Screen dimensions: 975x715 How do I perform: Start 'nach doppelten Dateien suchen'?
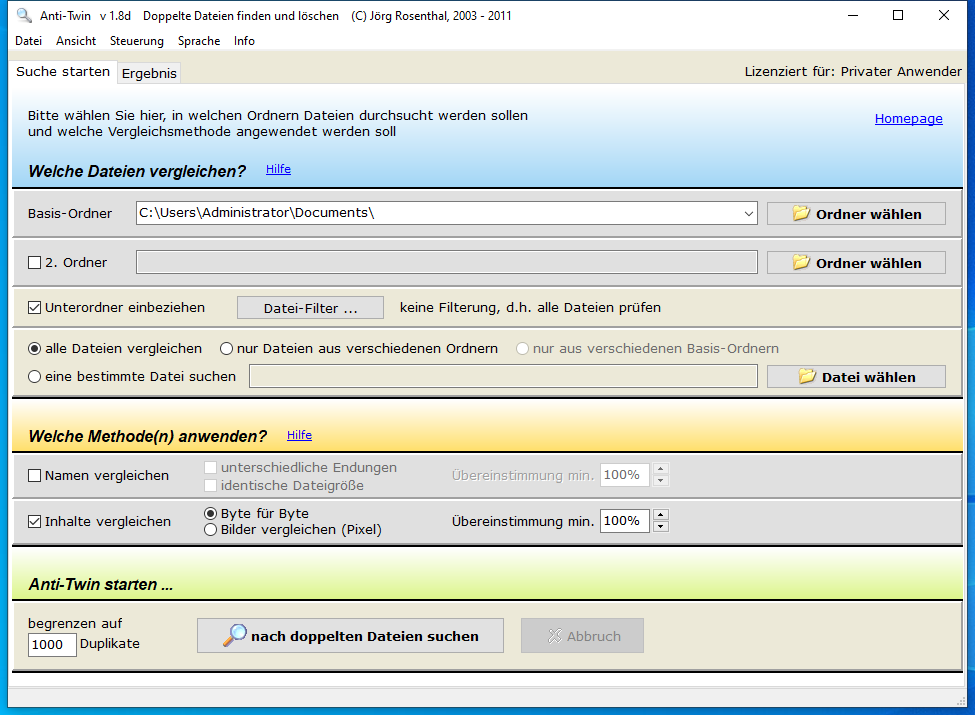point(350,635)
